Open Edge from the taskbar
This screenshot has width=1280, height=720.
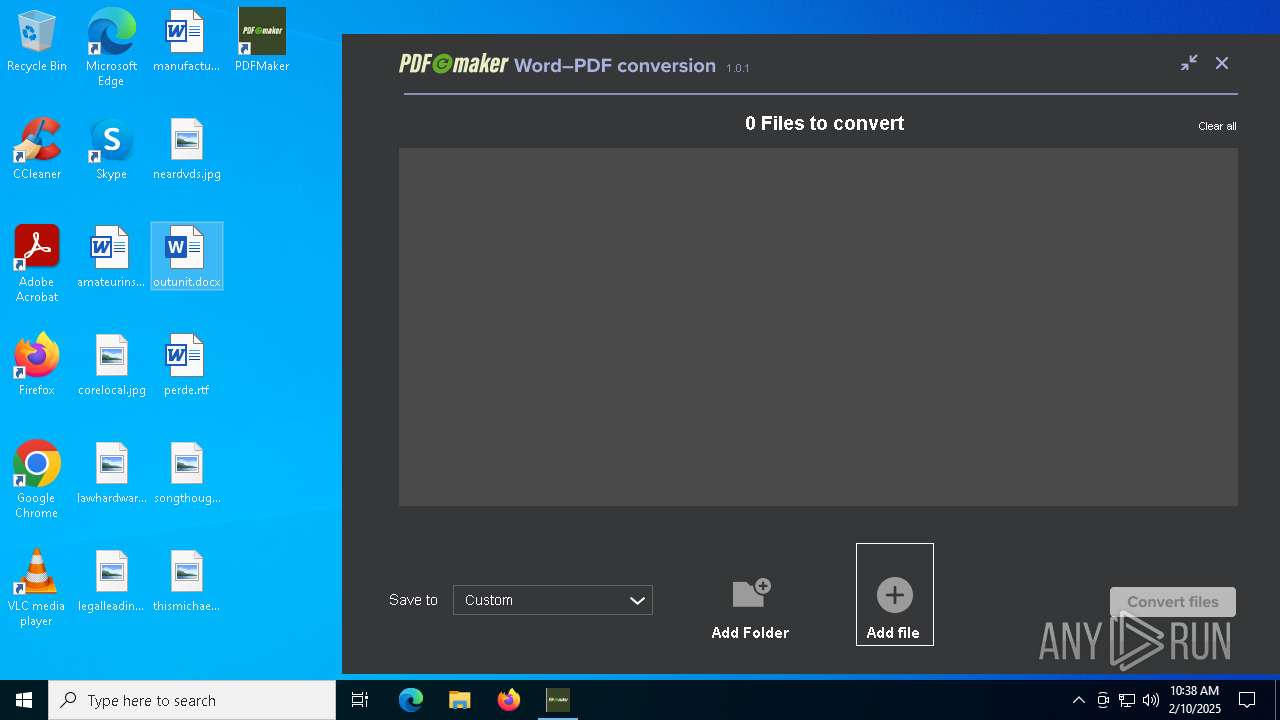411,700
